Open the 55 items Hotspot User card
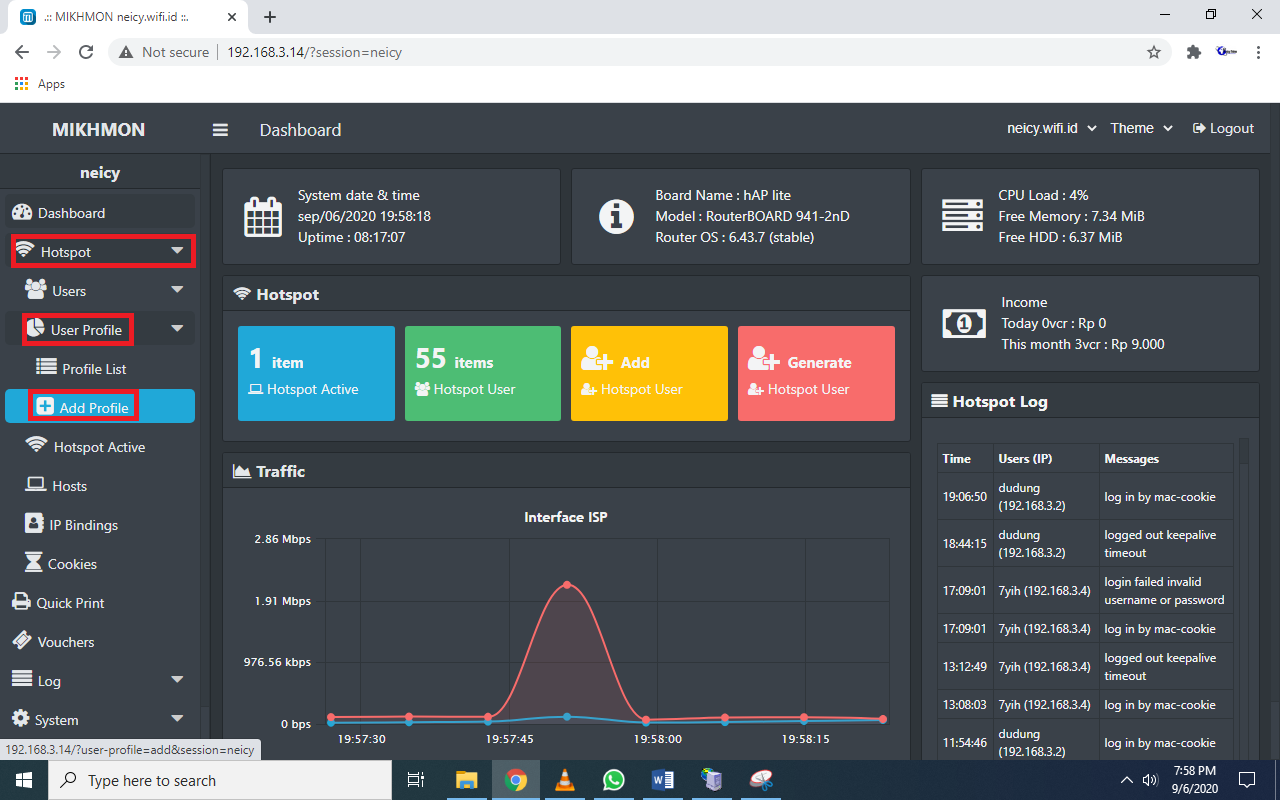This screenshot has width=1280, height=808. (x=483, y=373)
